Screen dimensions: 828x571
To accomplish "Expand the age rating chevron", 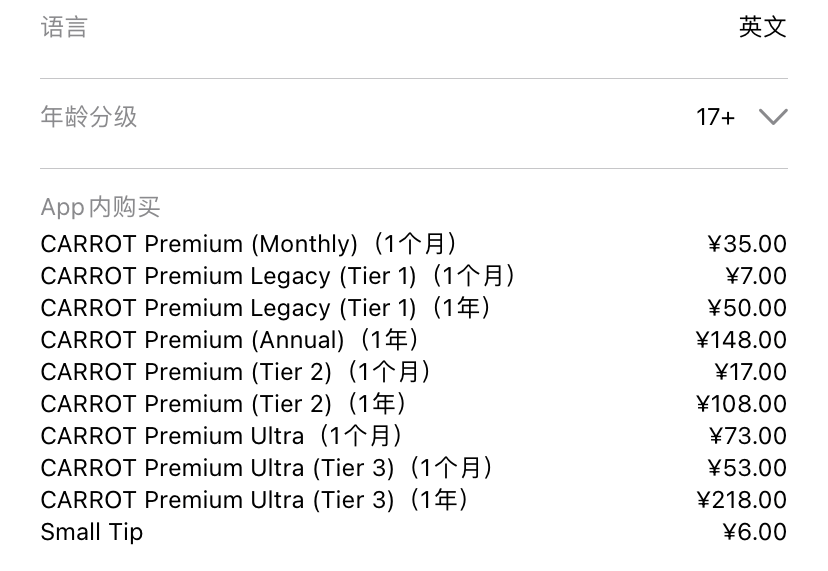I will point(773,117).
